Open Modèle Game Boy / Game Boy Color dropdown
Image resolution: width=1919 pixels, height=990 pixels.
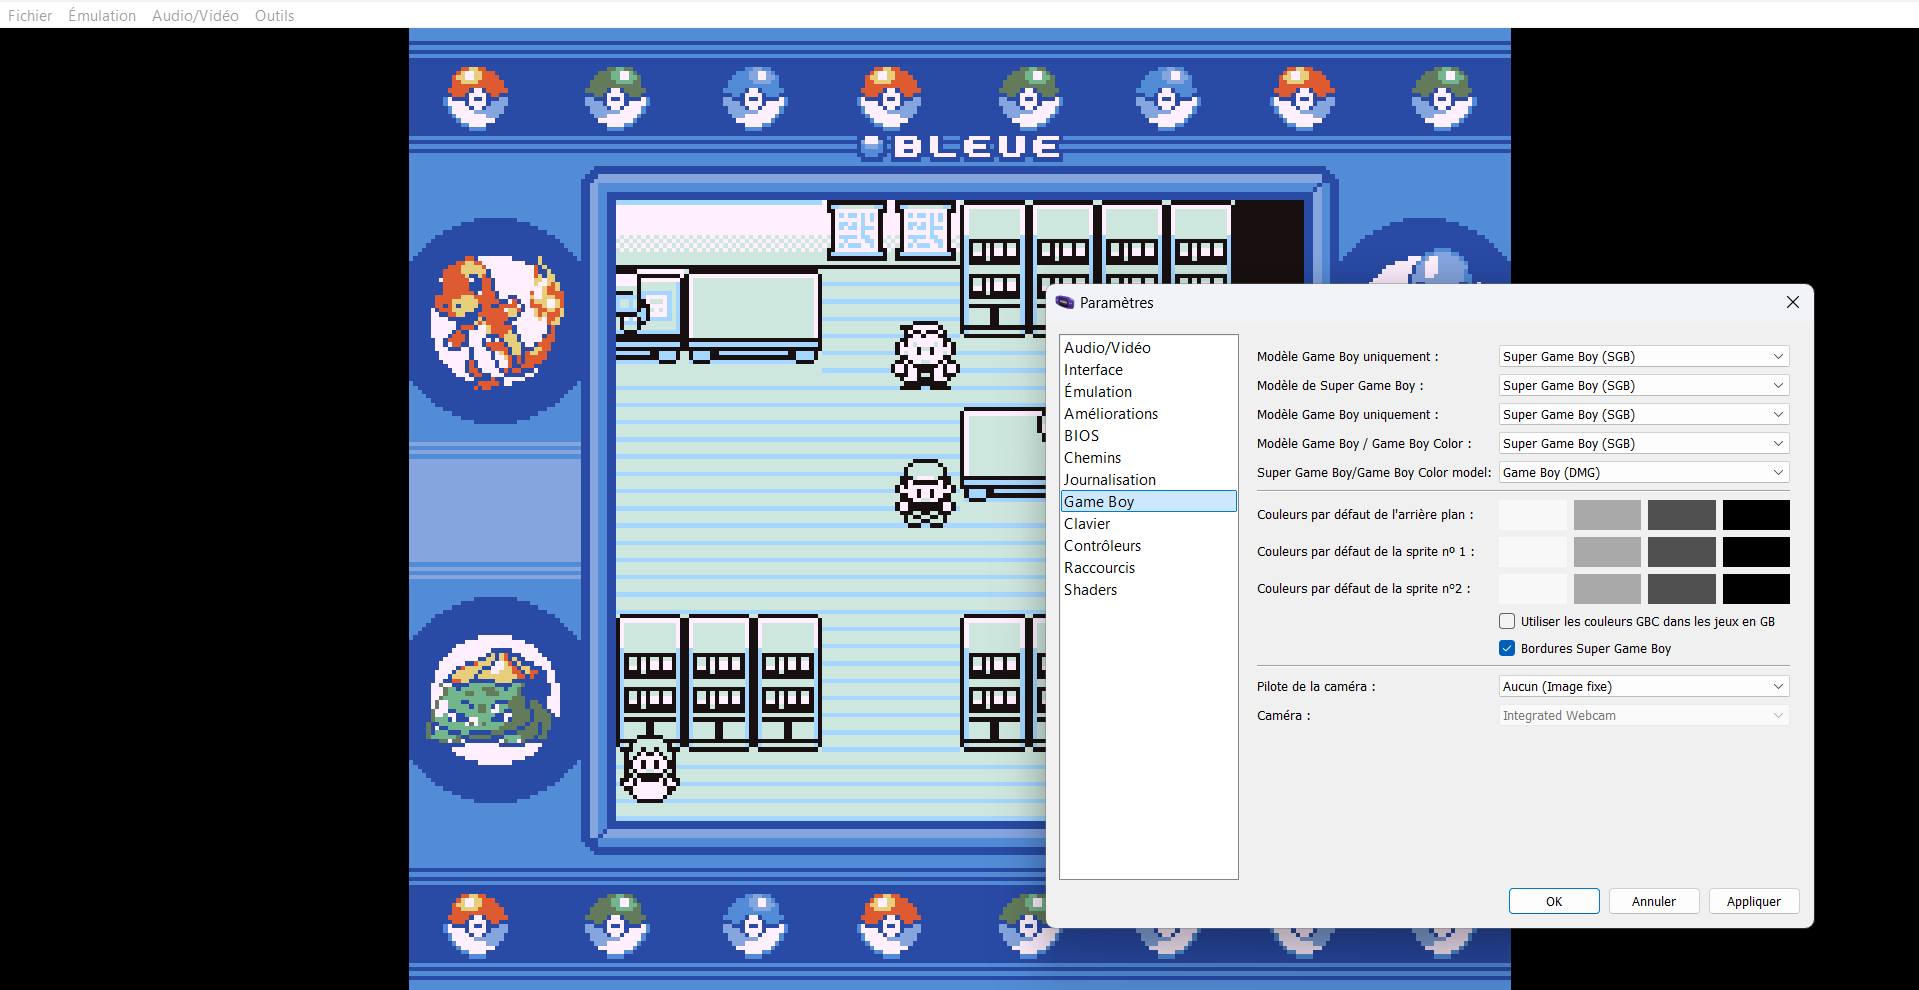pos(1643,443)
